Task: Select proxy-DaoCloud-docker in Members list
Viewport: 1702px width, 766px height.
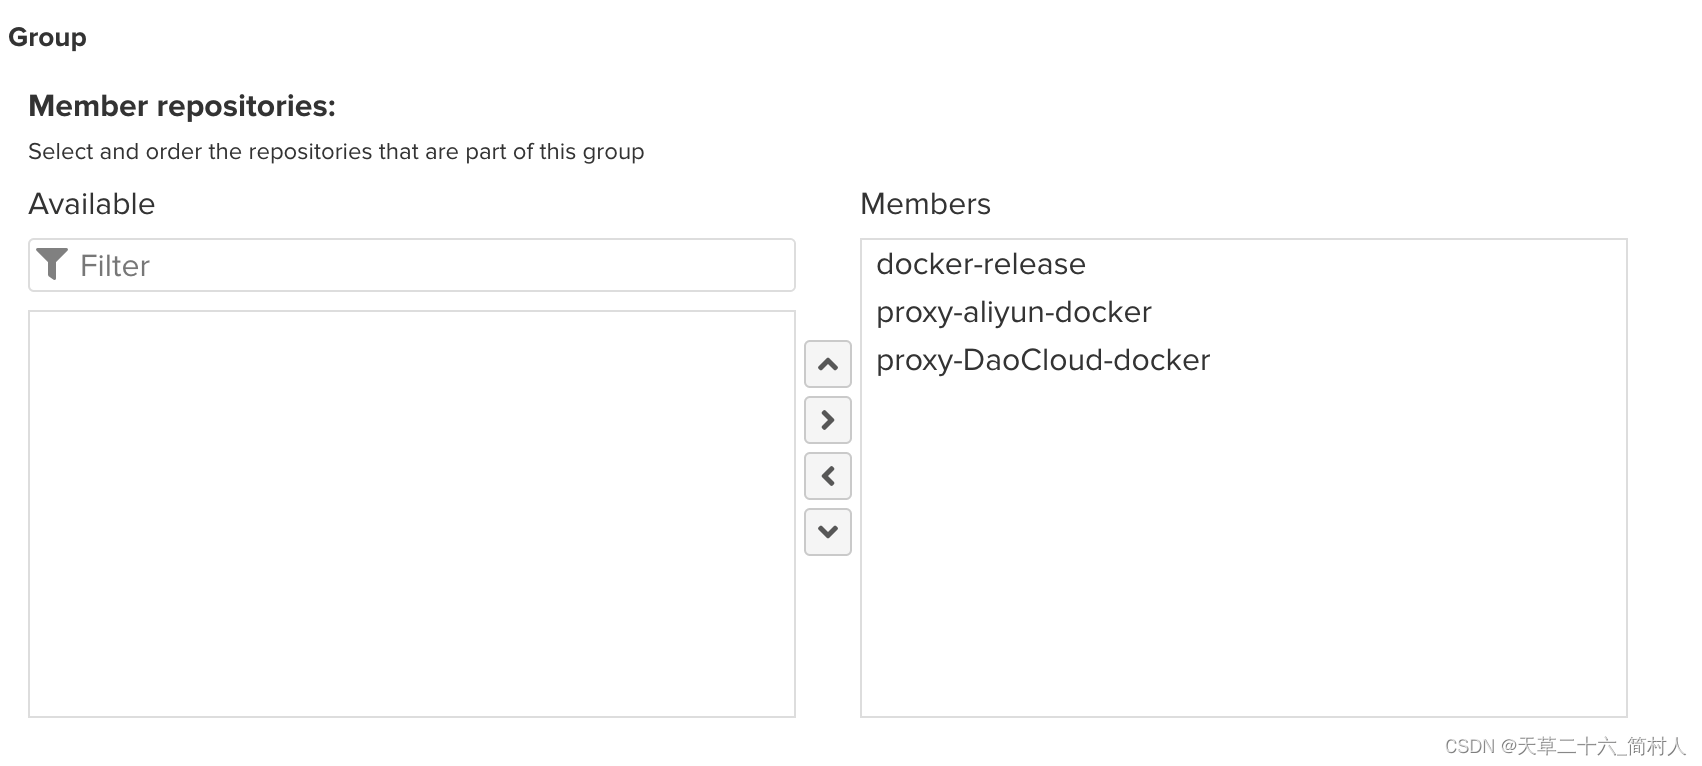Action: point(1243,360)
